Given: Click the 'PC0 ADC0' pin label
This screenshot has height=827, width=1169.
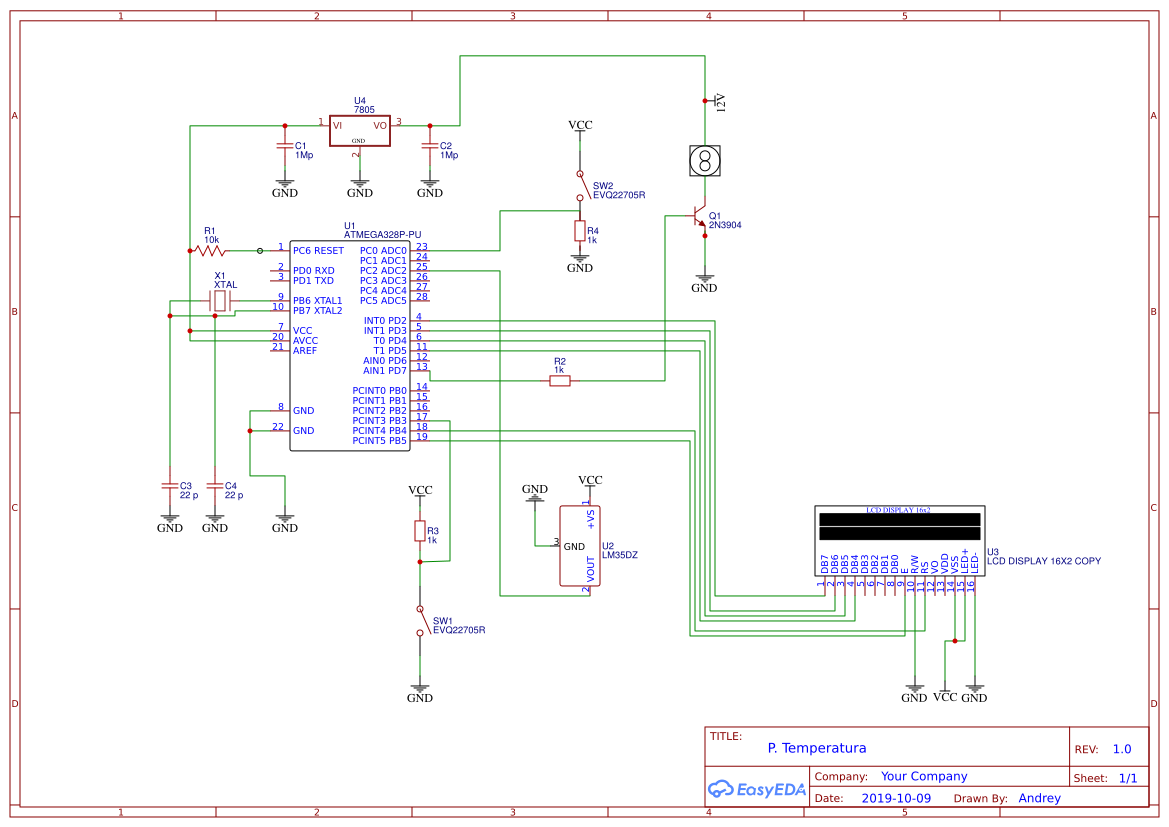Looking at the screenshot, I should tap(383, 251).
